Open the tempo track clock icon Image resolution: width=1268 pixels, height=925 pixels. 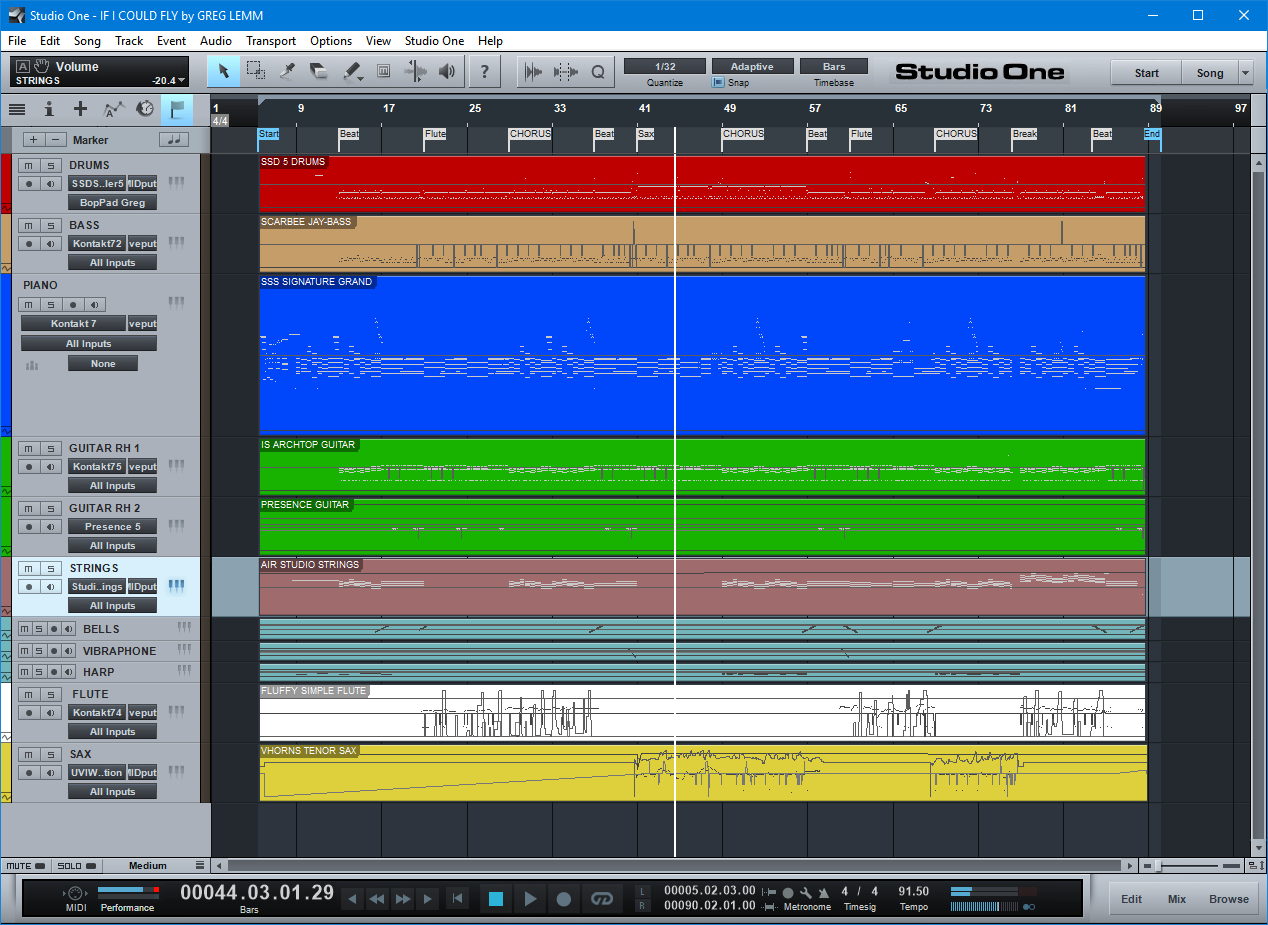146,109
